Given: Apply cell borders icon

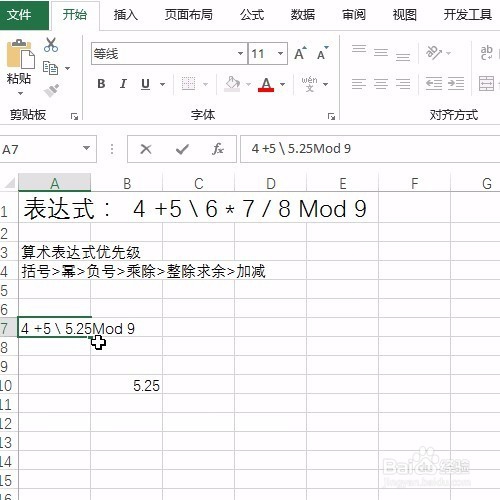Looking at the screenshot, I should [188, 84].
